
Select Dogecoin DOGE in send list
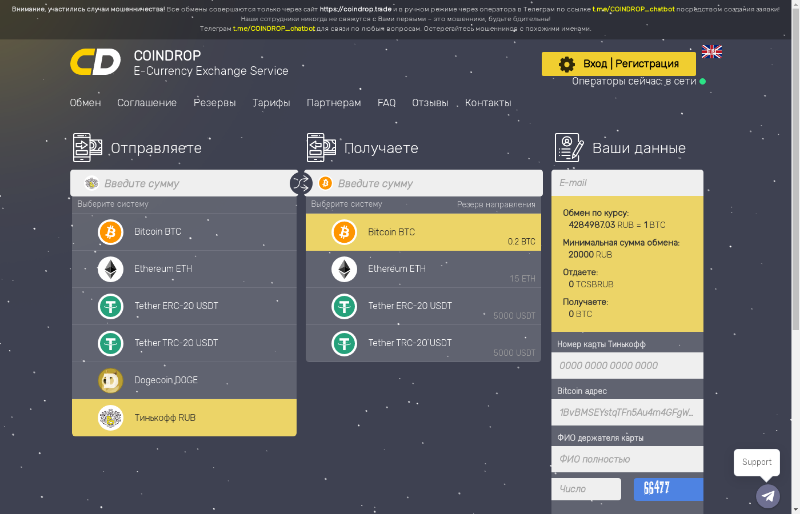click(184, 380)
